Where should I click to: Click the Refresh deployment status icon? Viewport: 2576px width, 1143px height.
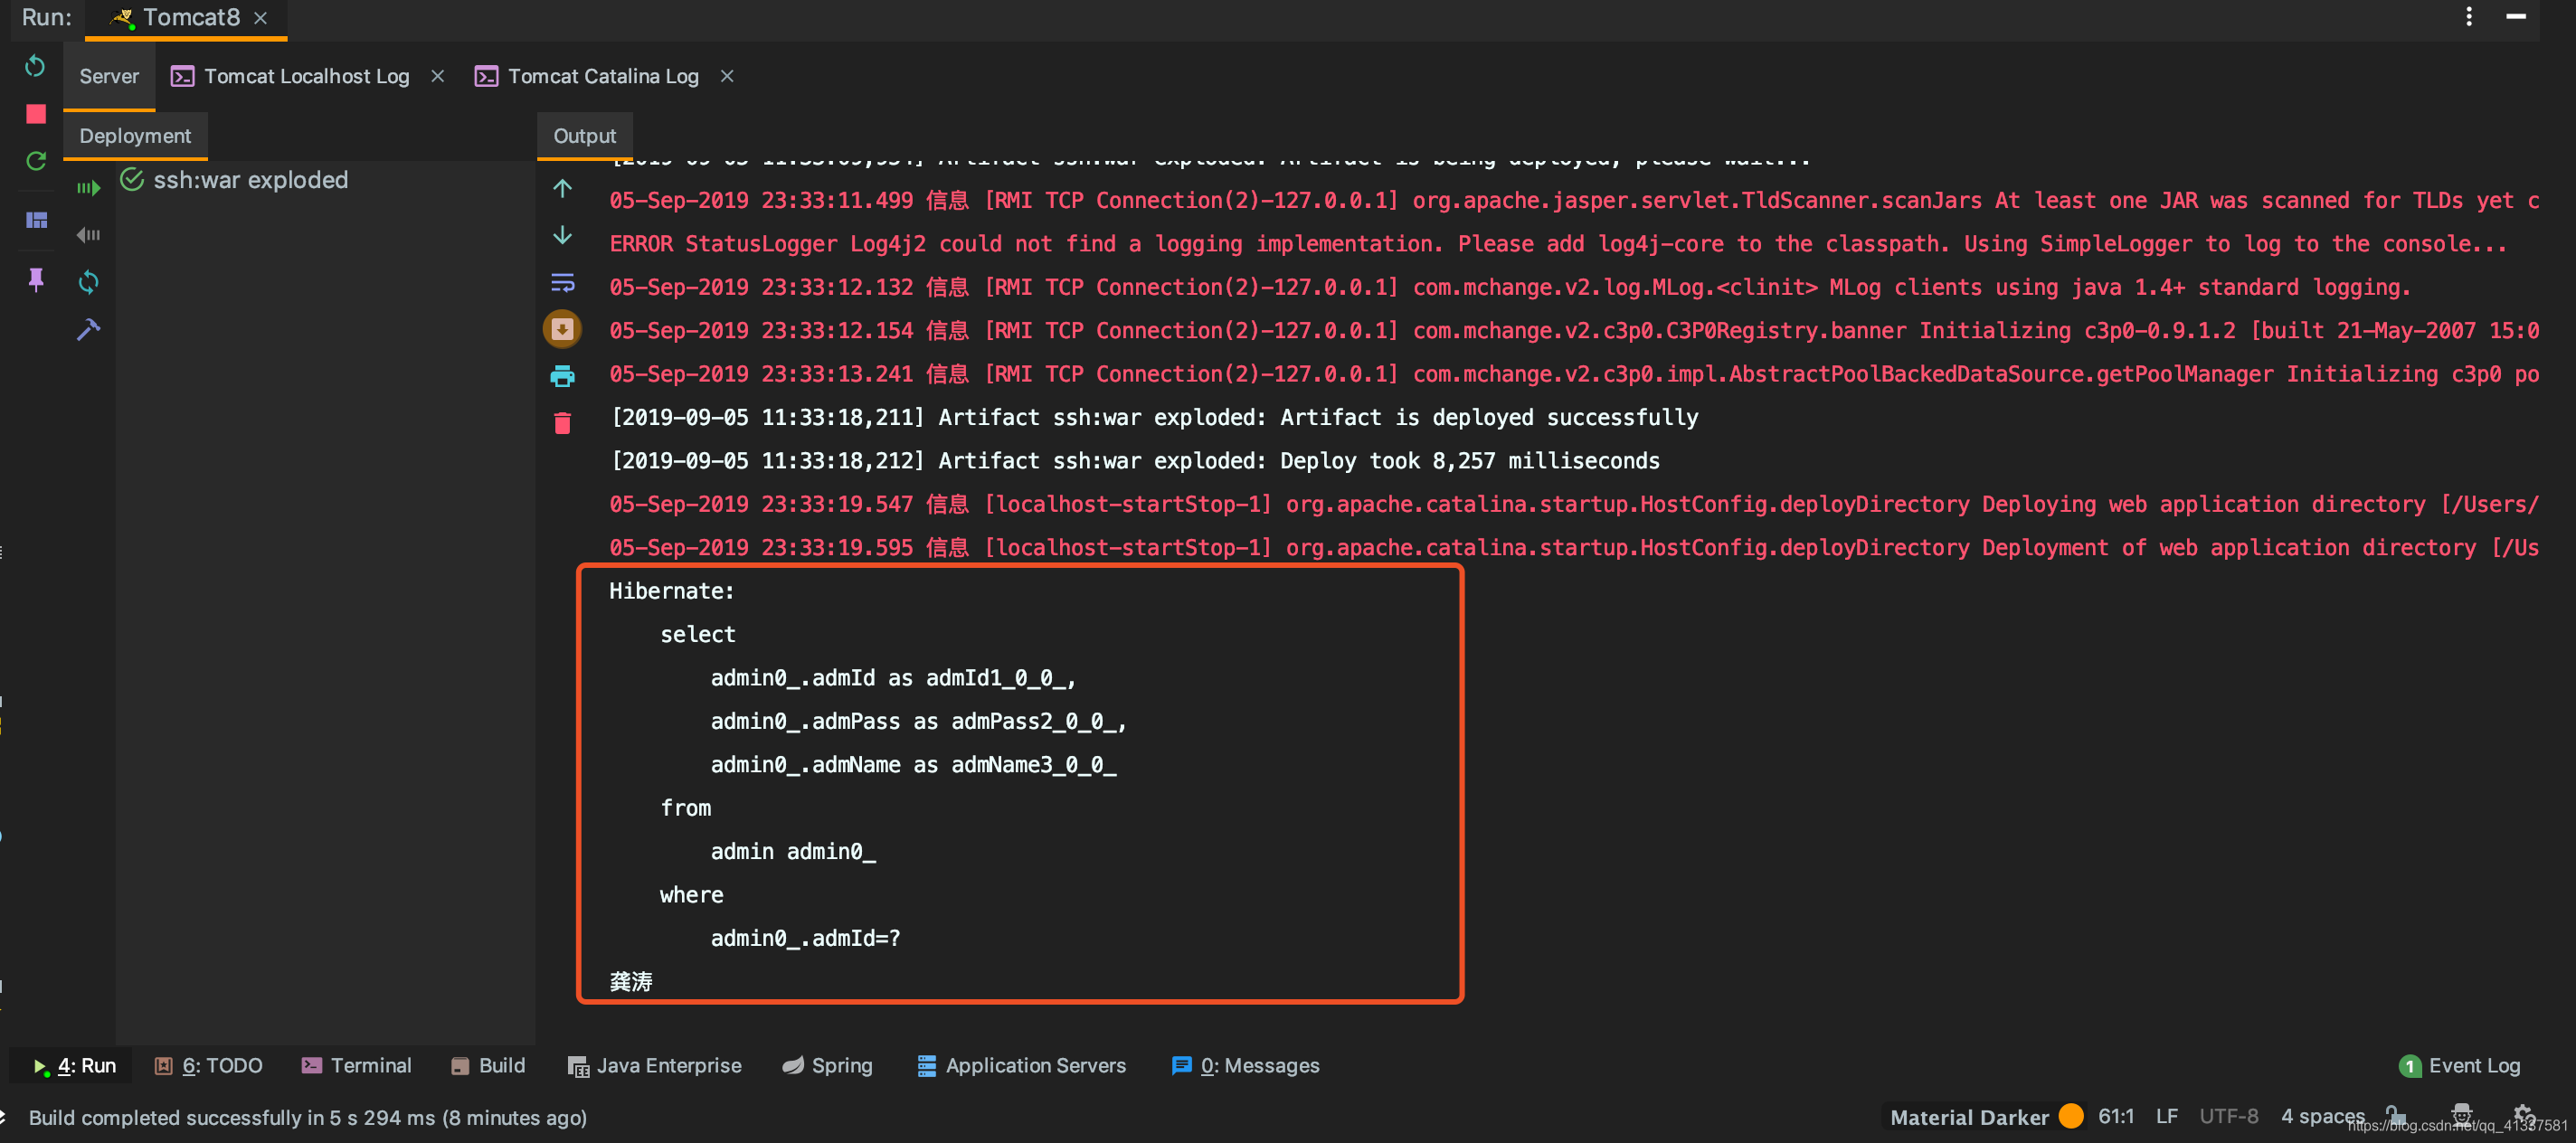coord(89,282)
